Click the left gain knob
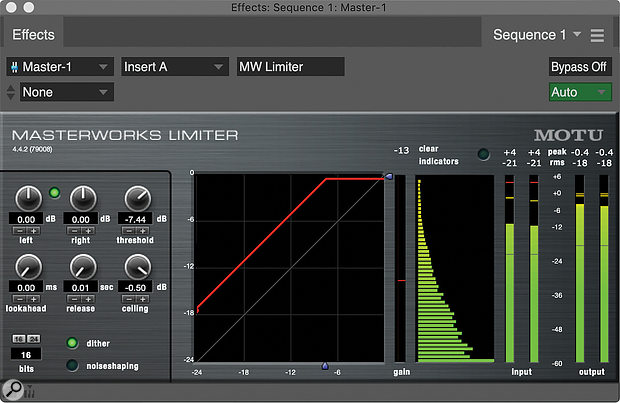Viewport: 620px width, 403px height. pos(28,198)
